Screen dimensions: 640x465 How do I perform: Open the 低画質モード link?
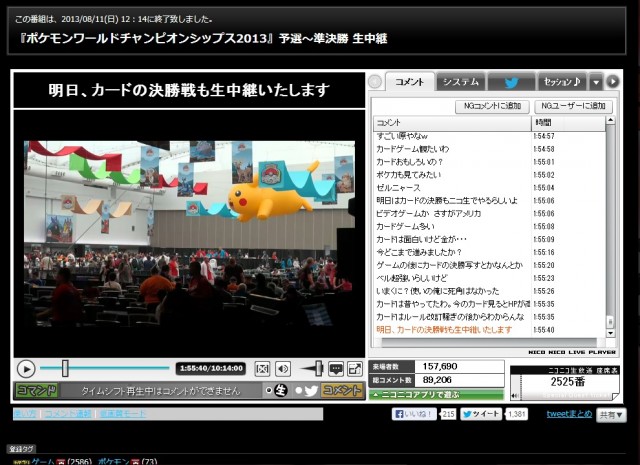(x=122, y=414)
